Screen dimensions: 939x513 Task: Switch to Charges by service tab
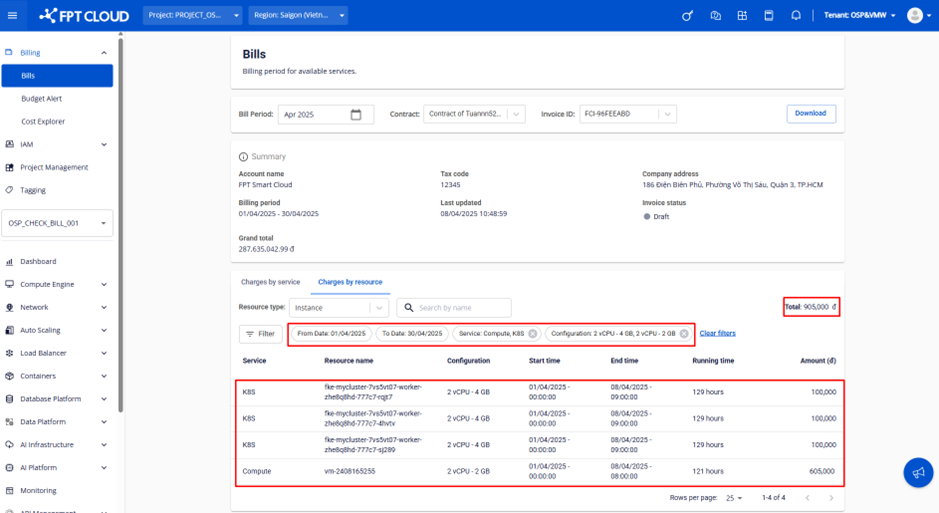(x=270, y=282)
